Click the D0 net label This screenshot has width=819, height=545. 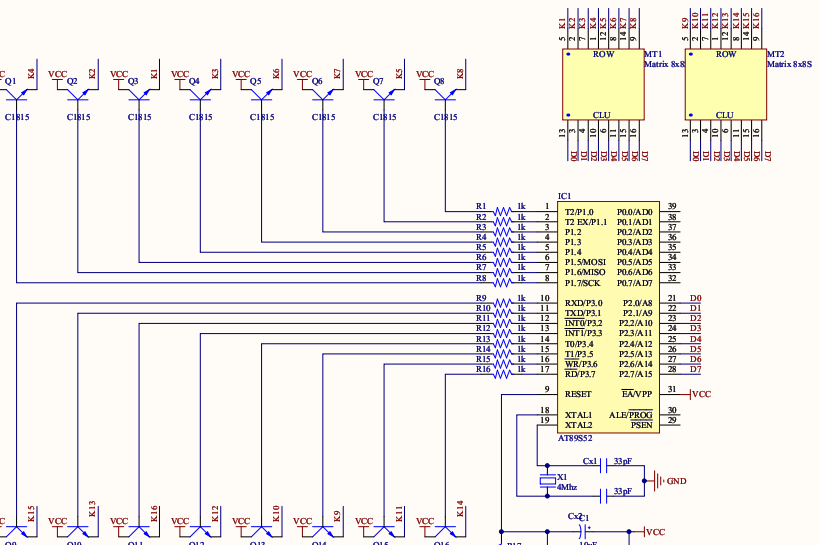click(x=695, y=298)
